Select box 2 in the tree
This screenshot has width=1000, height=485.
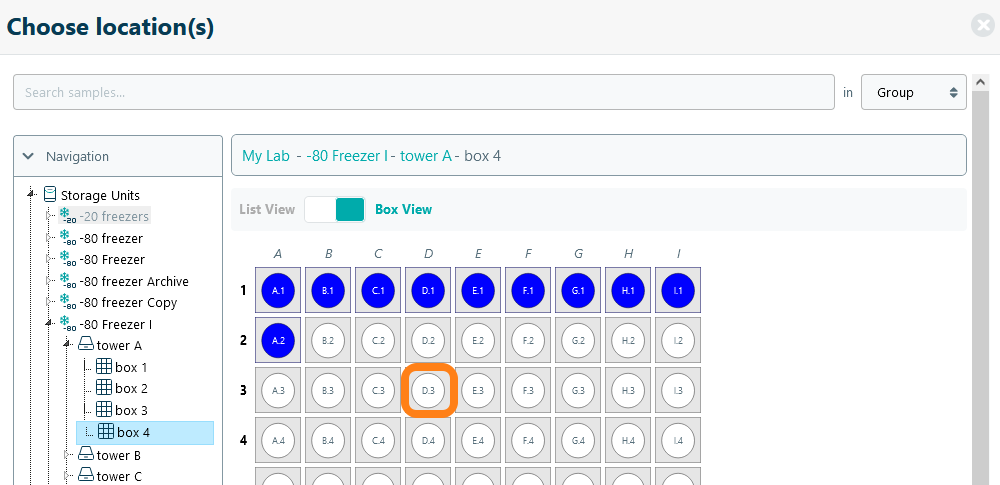131,388
